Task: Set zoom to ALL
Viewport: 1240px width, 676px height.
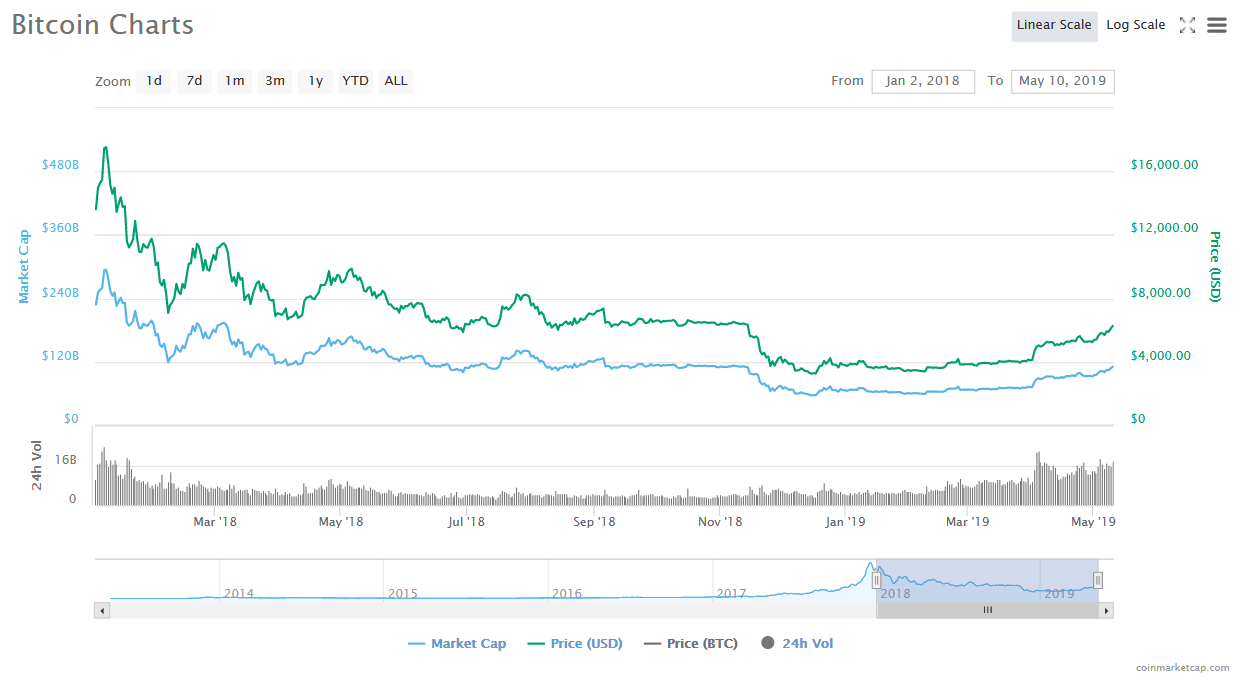Action: tap(396, 81)
